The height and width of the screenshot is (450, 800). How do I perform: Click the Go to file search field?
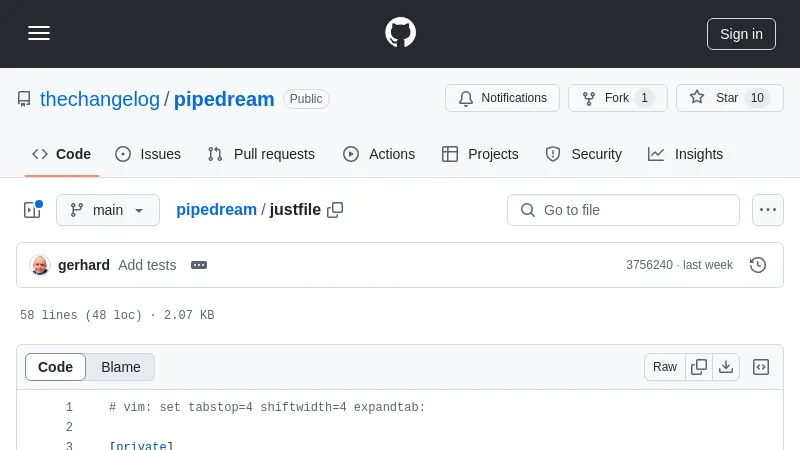coord(623,210)
